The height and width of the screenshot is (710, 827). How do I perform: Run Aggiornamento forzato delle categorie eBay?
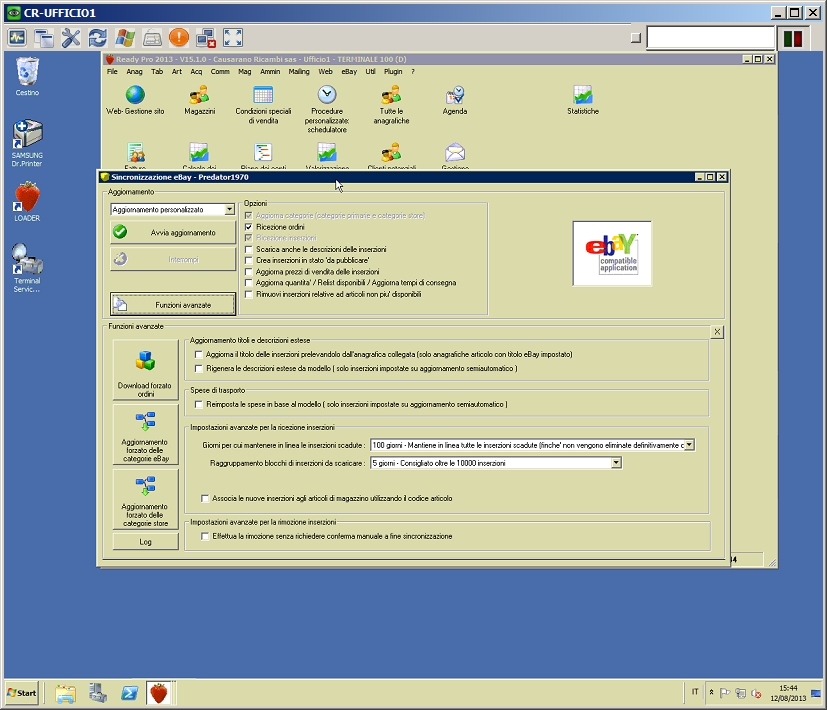tap(145, 435)
